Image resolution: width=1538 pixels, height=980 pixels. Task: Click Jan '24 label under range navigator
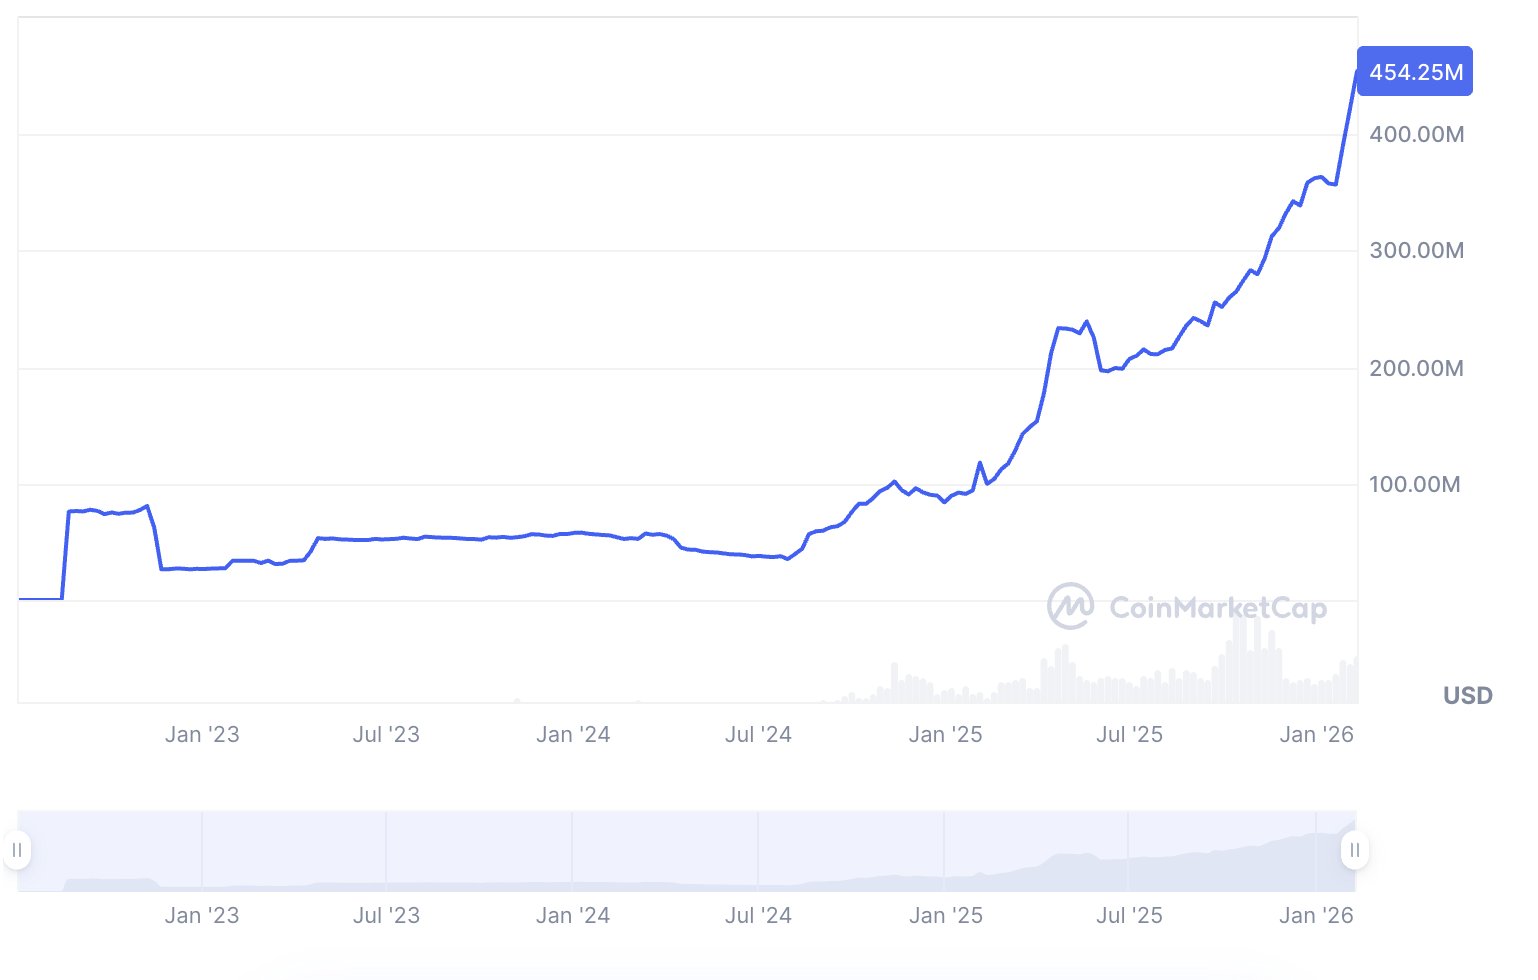[x=573, y=915]
